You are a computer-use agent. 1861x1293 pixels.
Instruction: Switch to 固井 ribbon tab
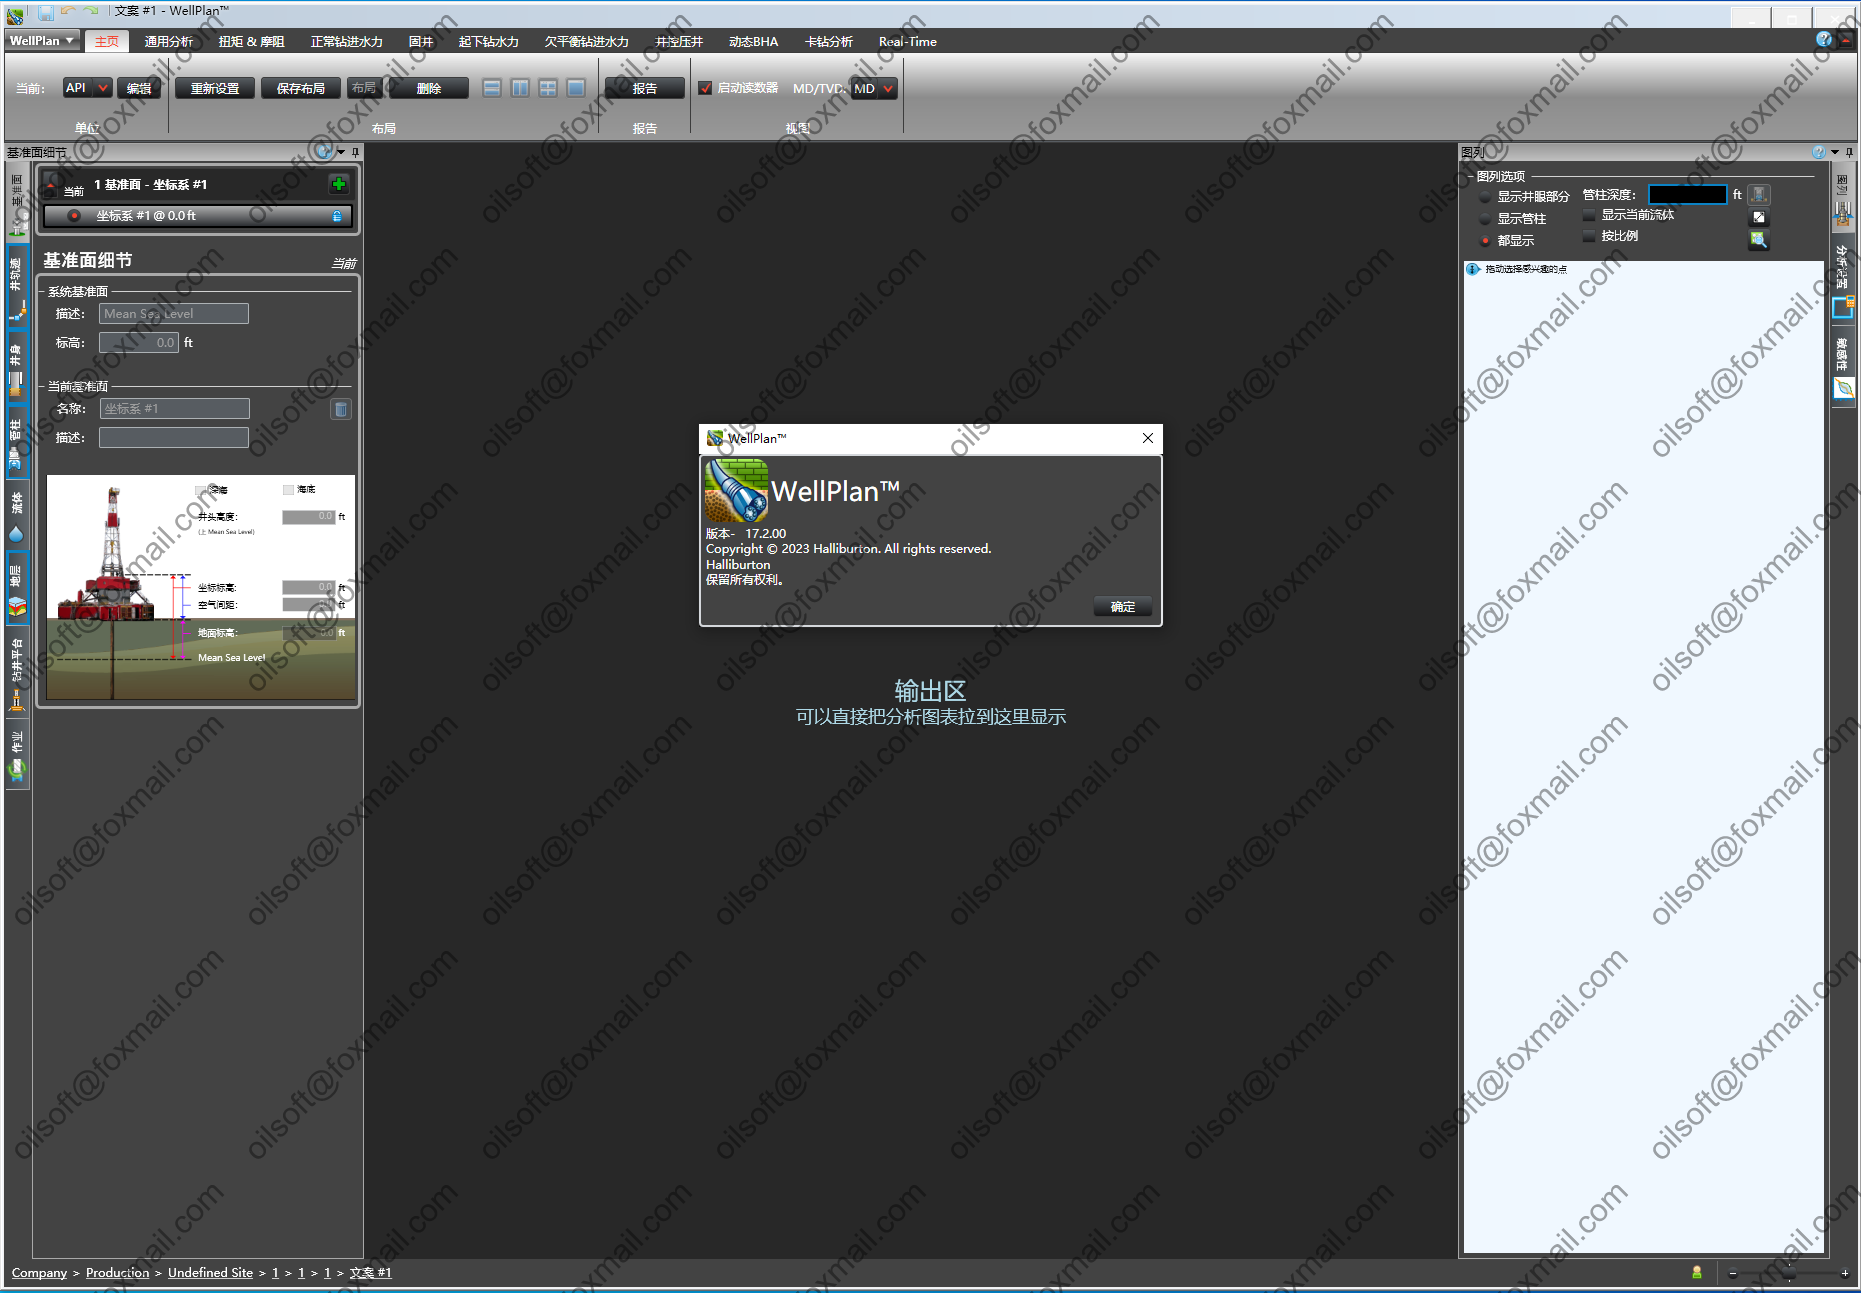click(421, 41)
